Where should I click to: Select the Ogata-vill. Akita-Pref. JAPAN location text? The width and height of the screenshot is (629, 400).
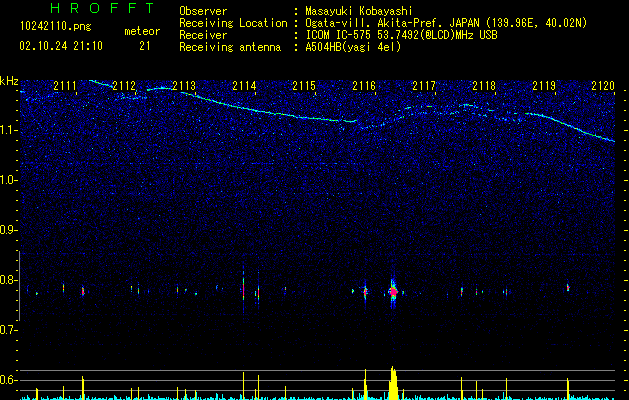pyautogui.click(x=446, y=23)
